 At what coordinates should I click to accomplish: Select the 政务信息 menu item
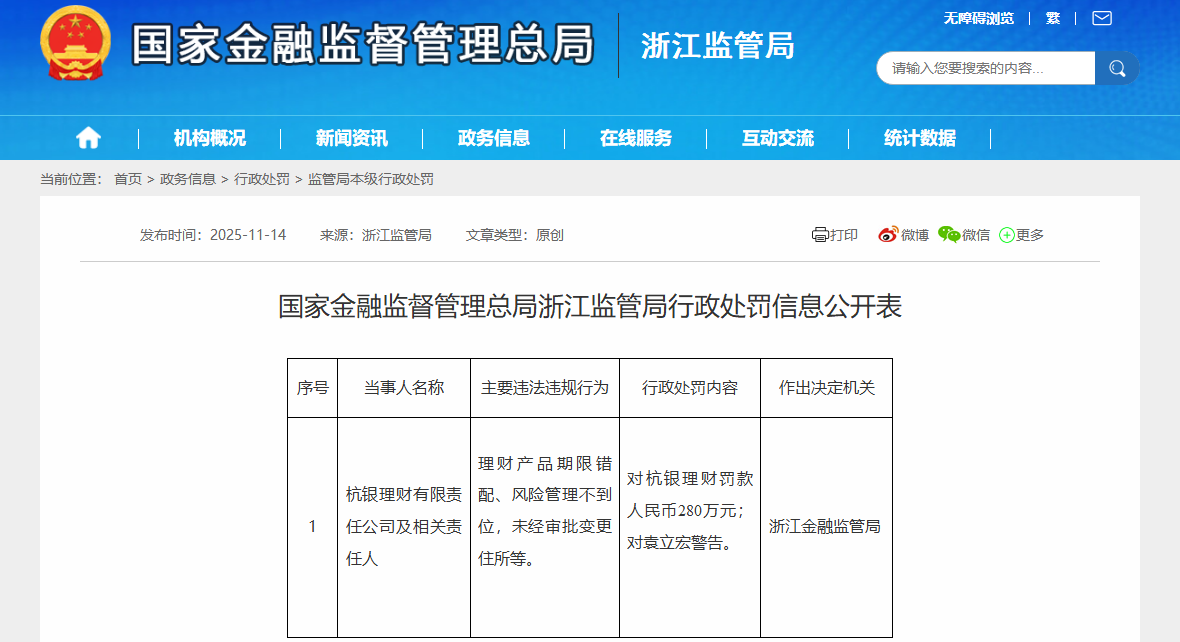tap(495, 137)
